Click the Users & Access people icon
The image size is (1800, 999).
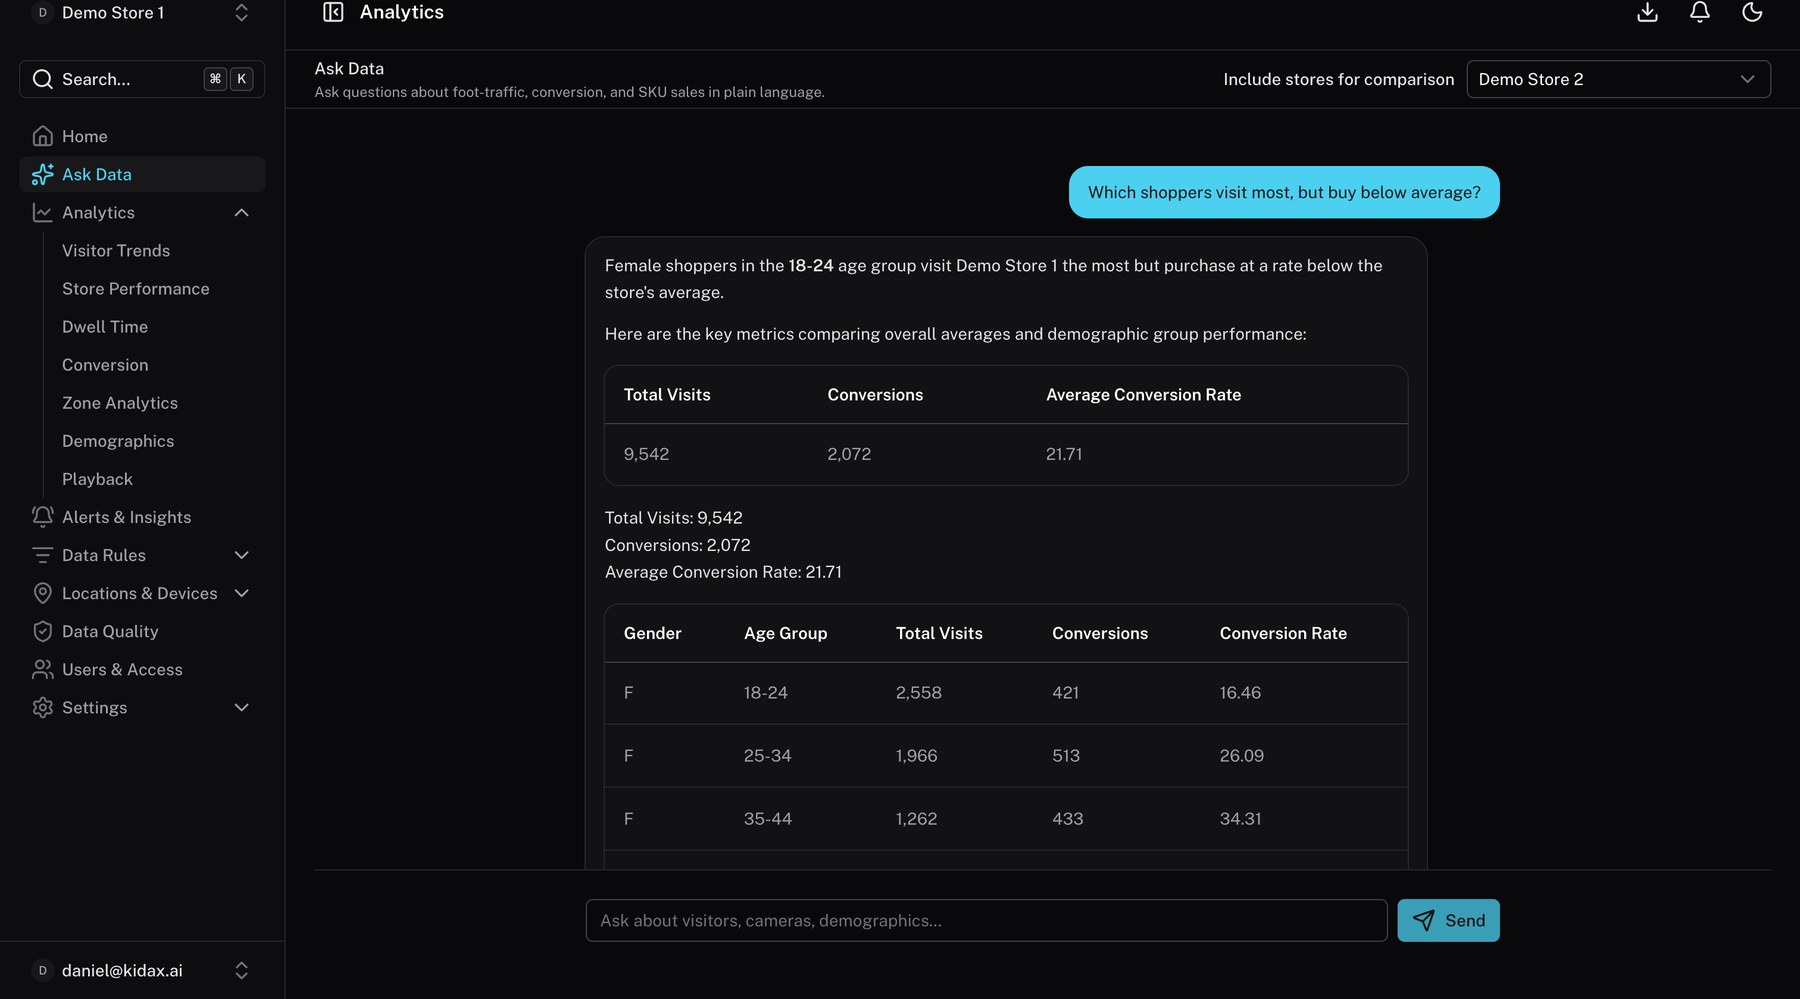(42, 669)
